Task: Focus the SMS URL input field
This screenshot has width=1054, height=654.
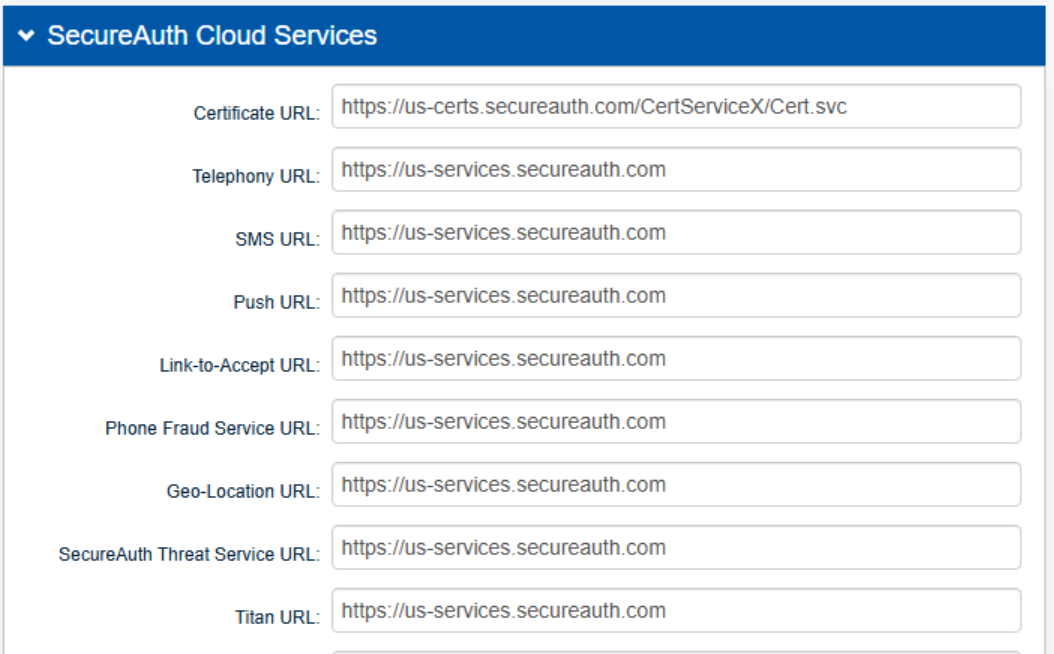Action: (676, 233)
